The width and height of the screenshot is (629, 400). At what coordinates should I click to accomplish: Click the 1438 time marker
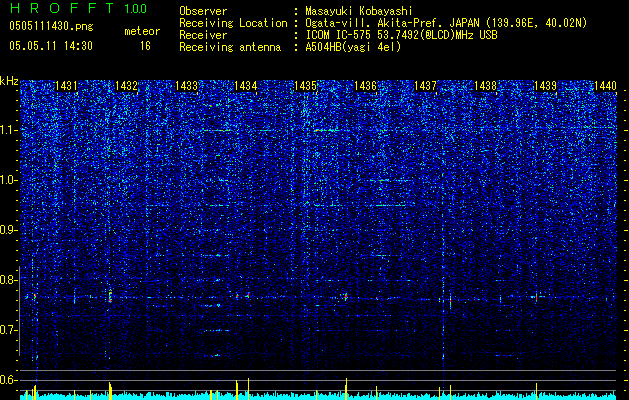tap(485, 86)
